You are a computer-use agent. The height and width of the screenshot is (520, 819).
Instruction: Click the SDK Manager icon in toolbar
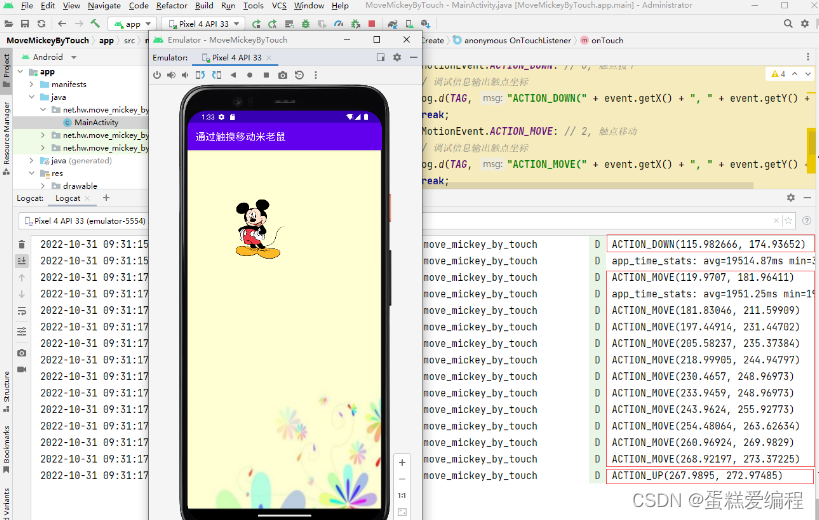tap(426, 24)
